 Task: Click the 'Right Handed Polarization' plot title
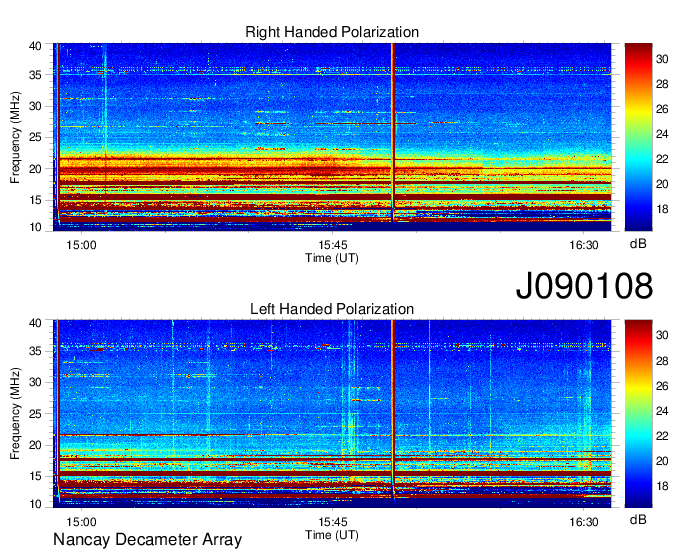(x=332, y=32)
